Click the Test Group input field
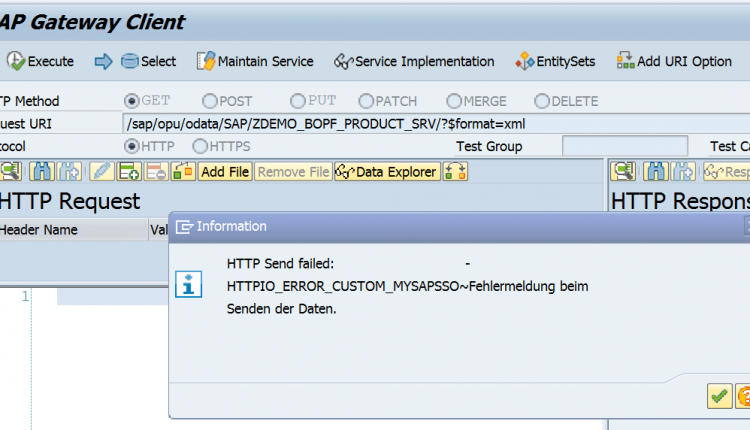The height and width of the screenshot is (430, 750). [x=625, y=146]
